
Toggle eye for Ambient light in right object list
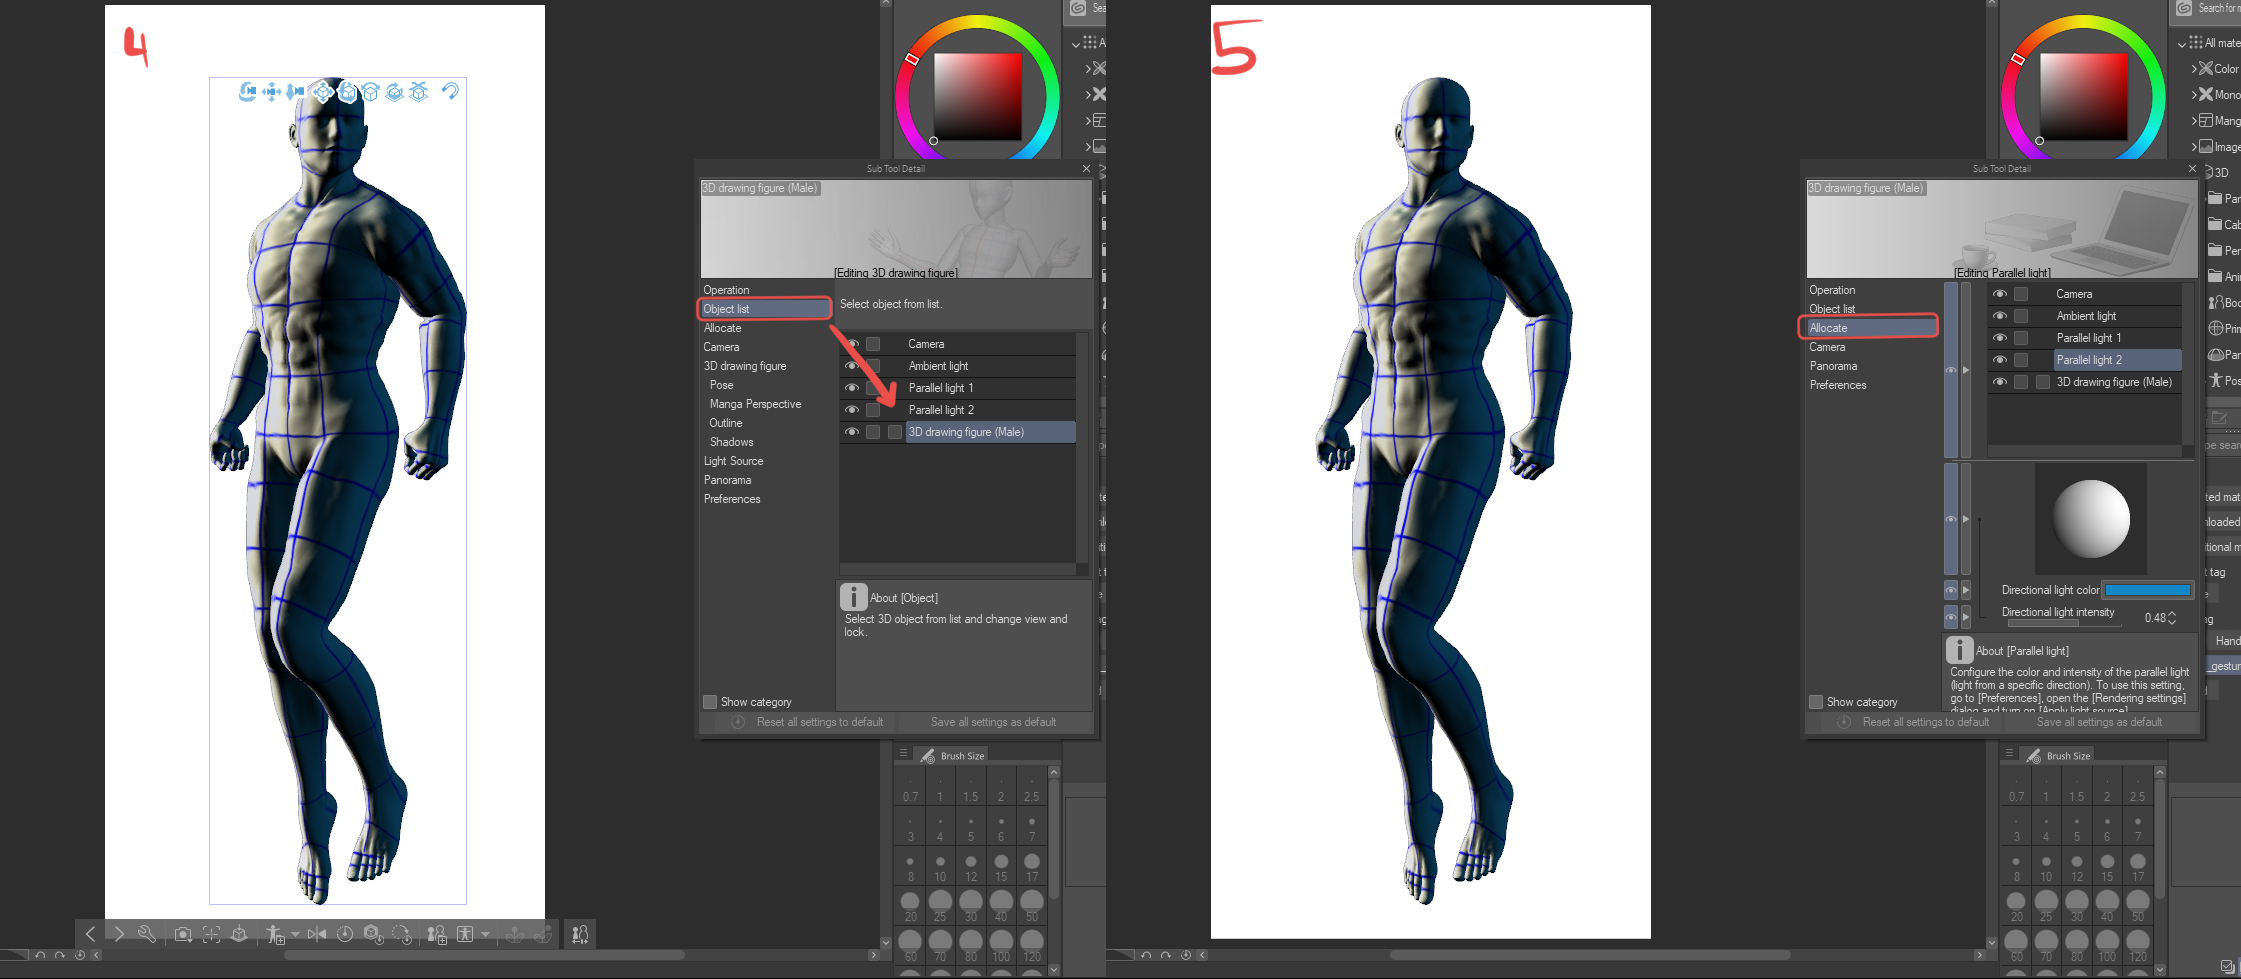click(x=2000, y=316)
